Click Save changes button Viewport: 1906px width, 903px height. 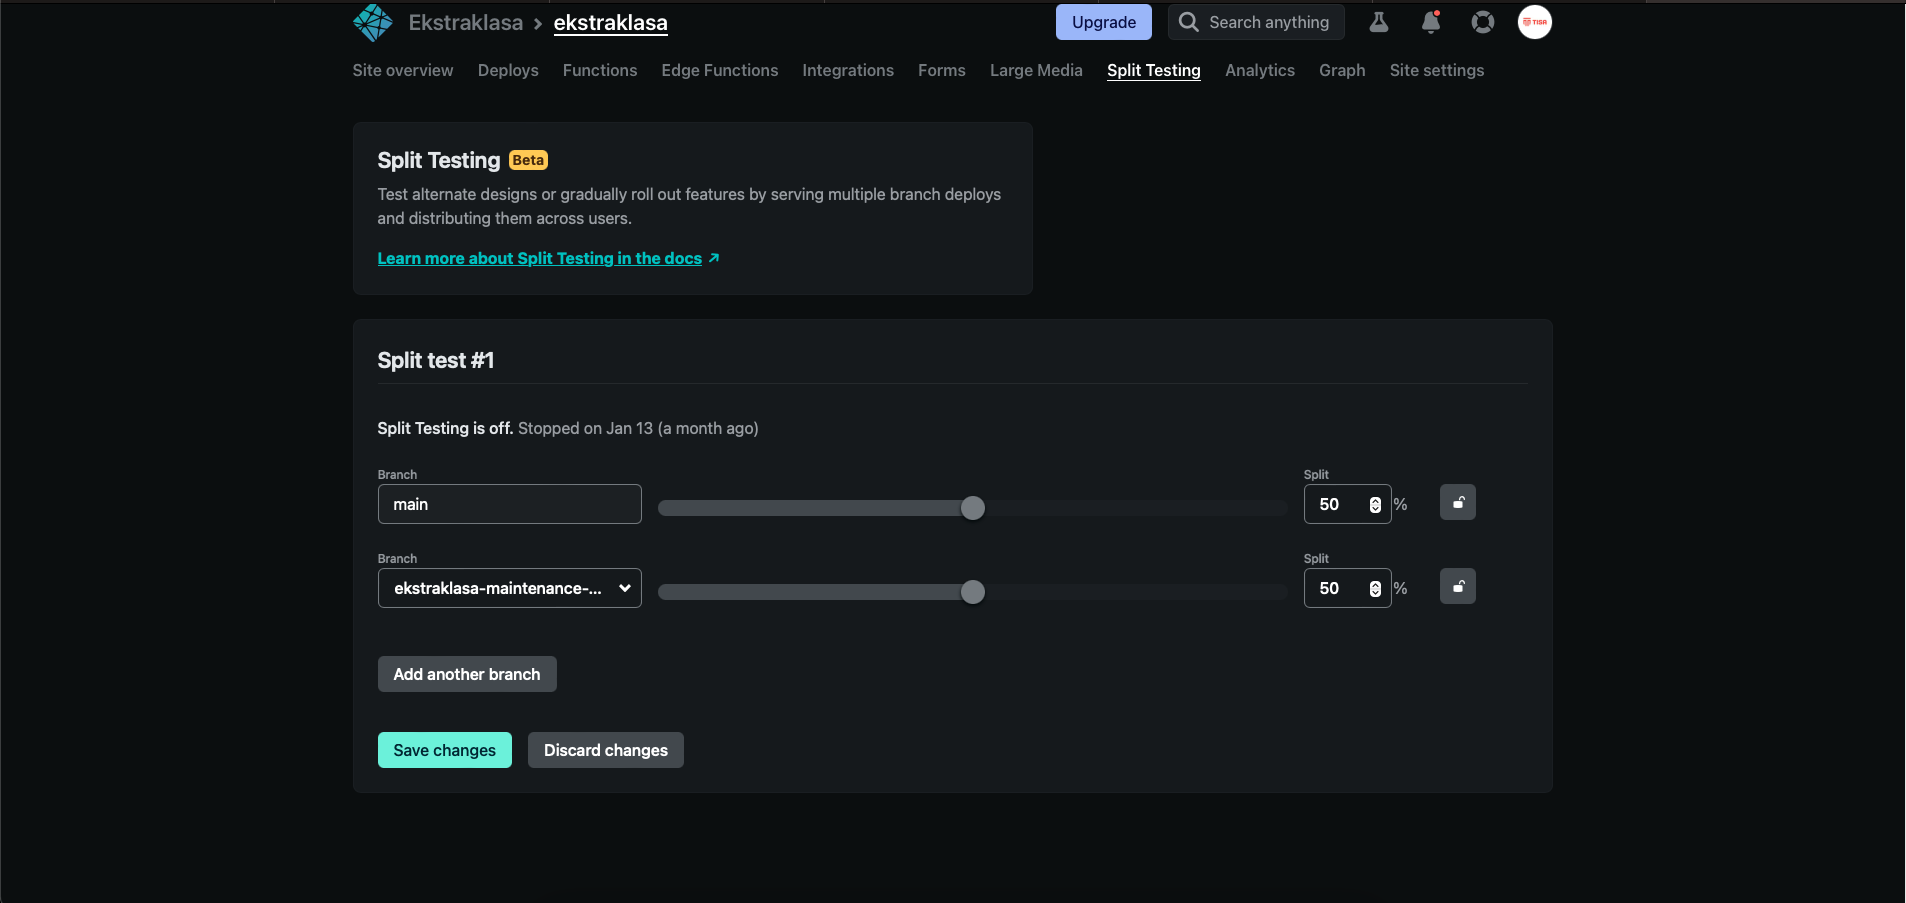coord(445,750)
